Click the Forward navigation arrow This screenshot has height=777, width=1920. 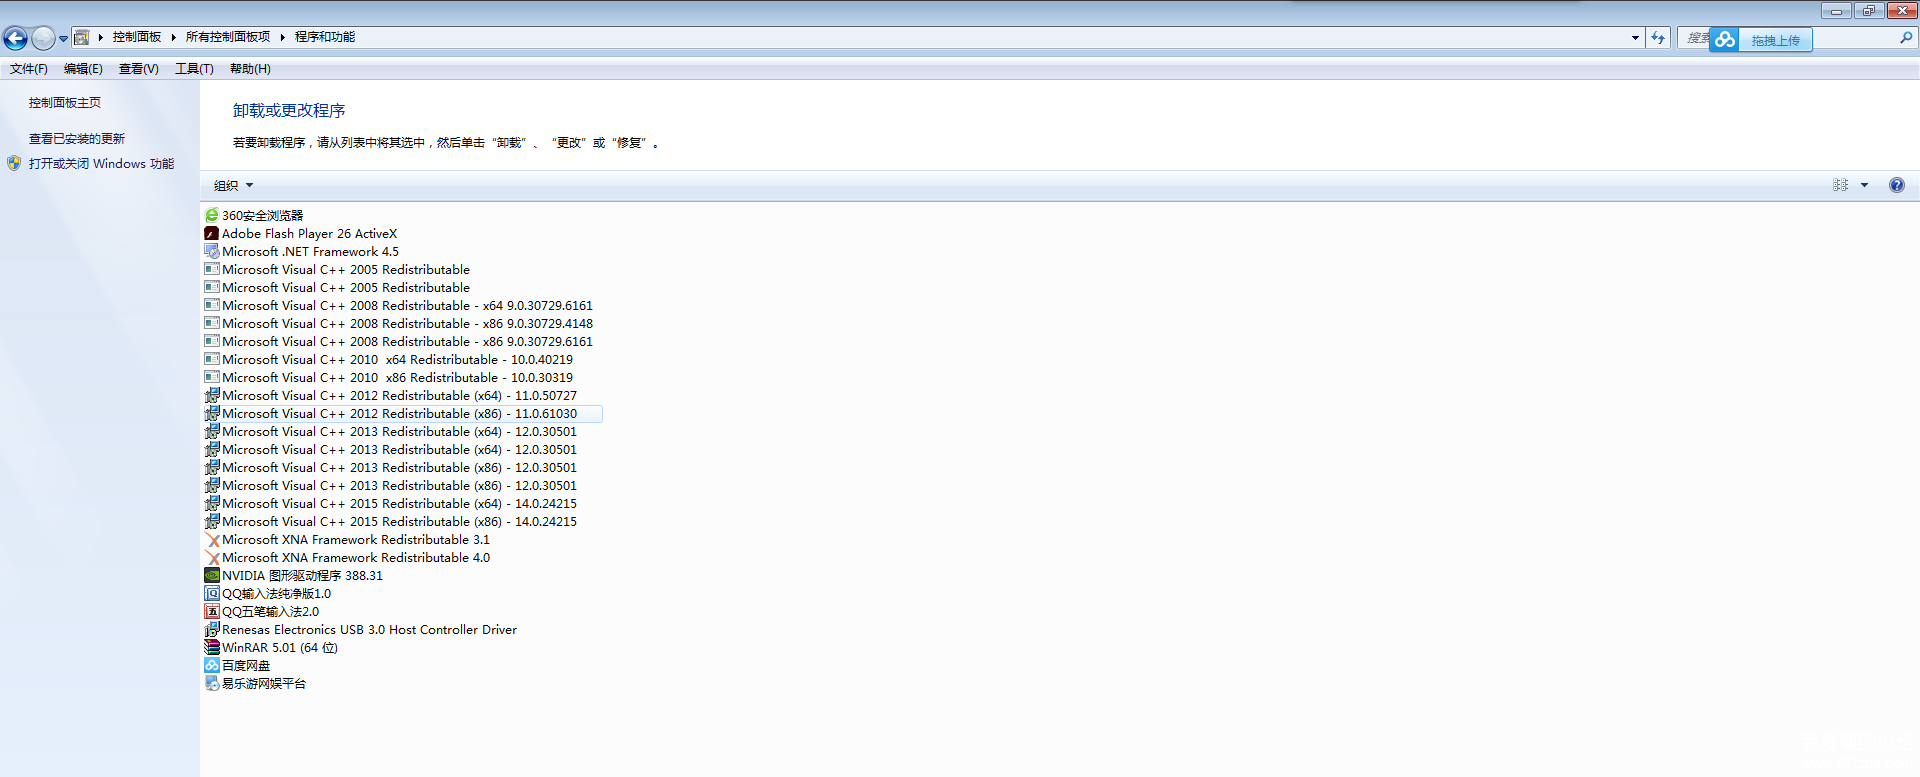click(43, 38)
